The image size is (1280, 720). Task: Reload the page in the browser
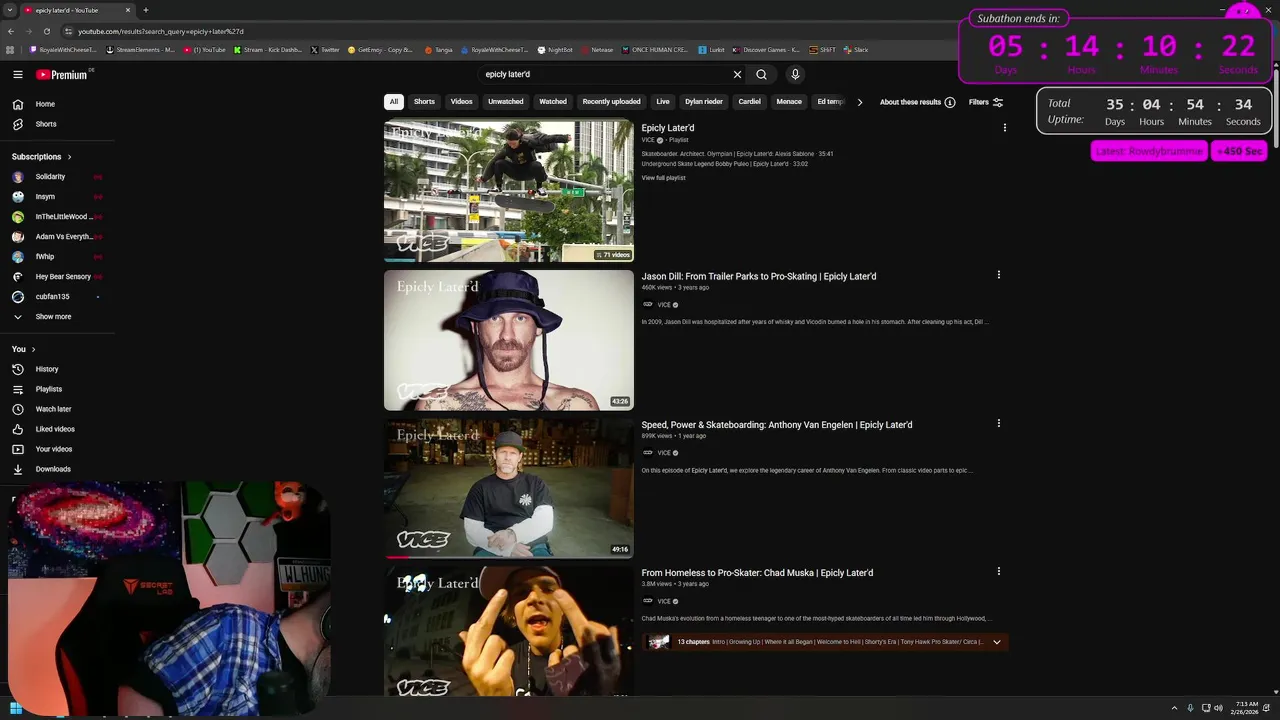pos(46,31)
